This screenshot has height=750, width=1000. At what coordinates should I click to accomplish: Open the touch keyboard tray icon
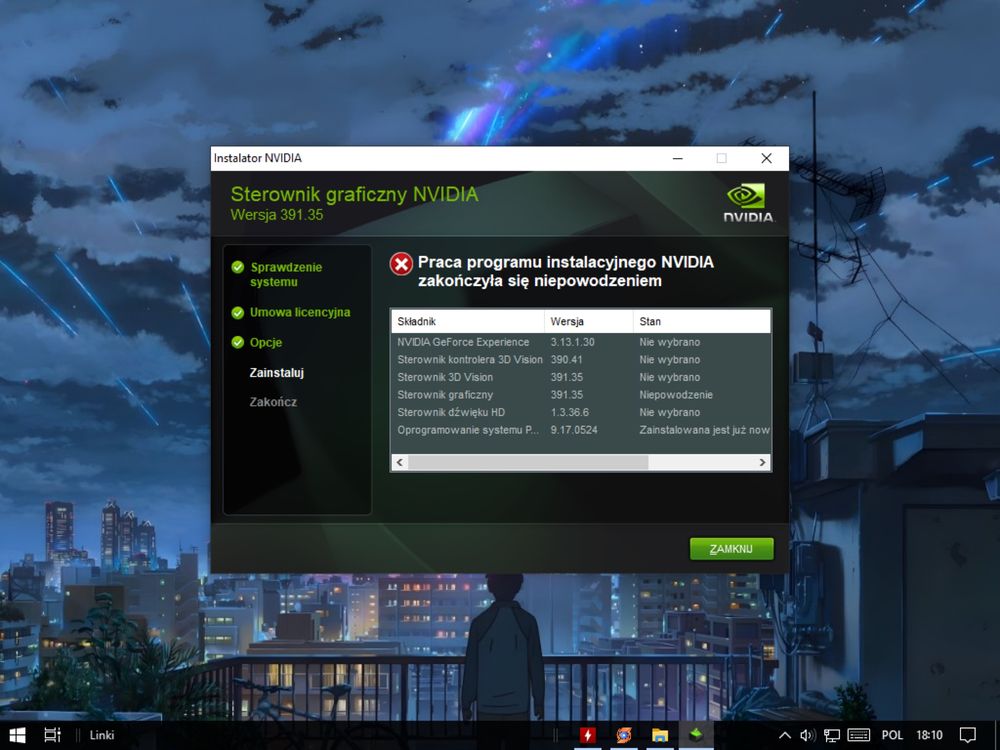(858, 735)
